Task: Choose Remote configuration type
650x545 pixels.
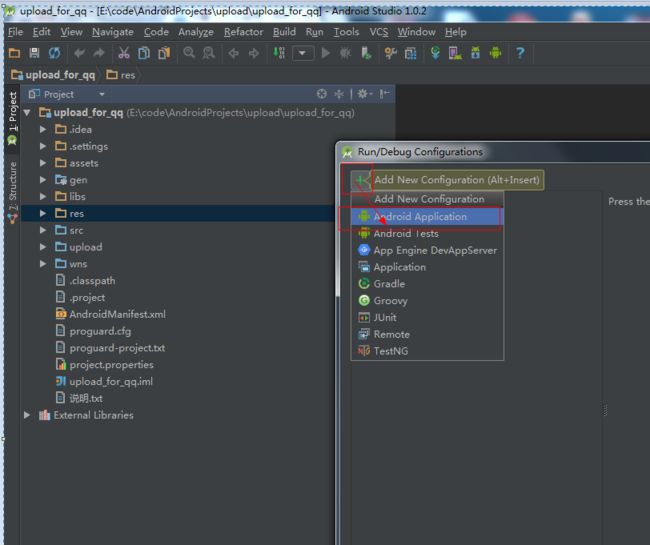Action: coord(427,334)
